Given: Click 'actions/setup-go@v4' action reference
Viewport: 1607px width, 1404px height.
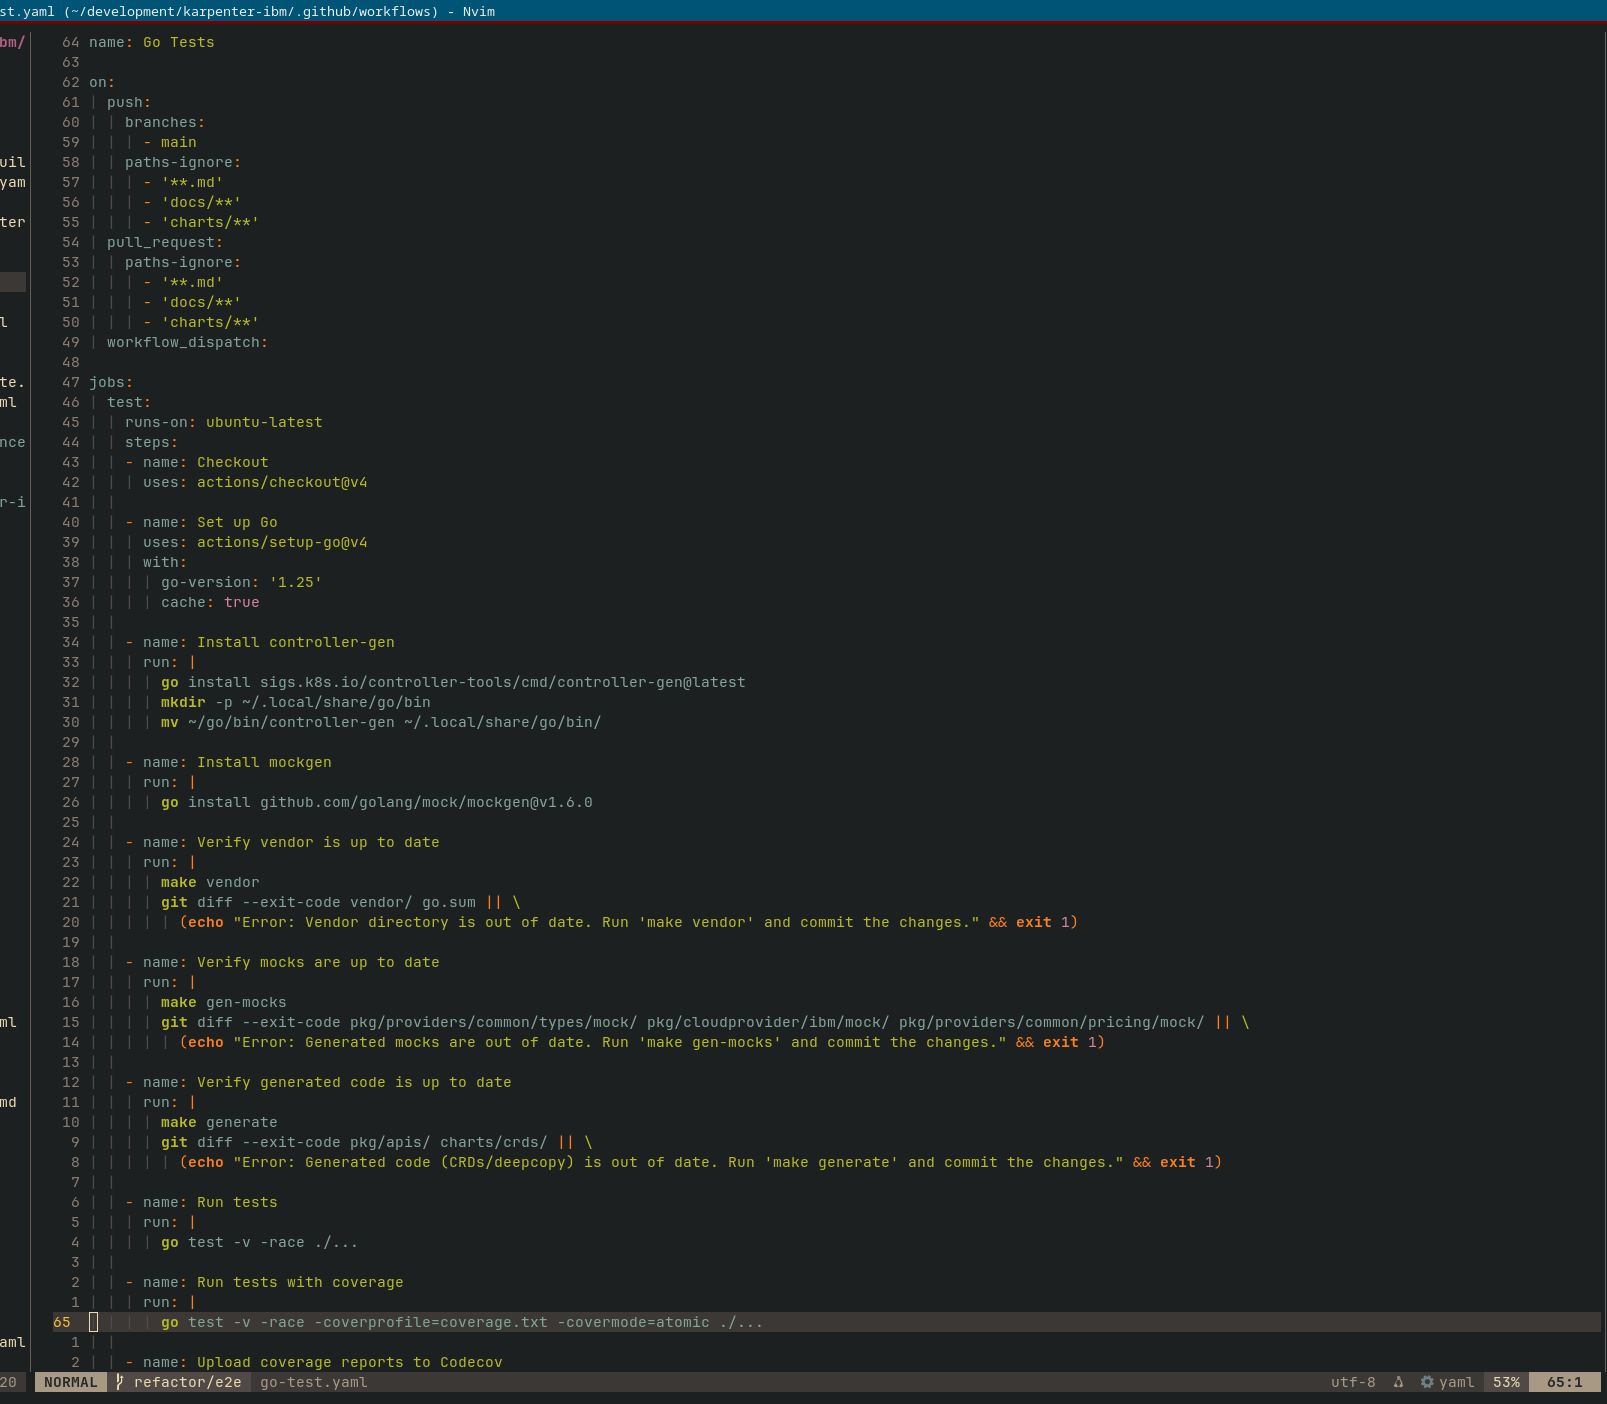Looking at the screenshot, I should click(282, 542).
